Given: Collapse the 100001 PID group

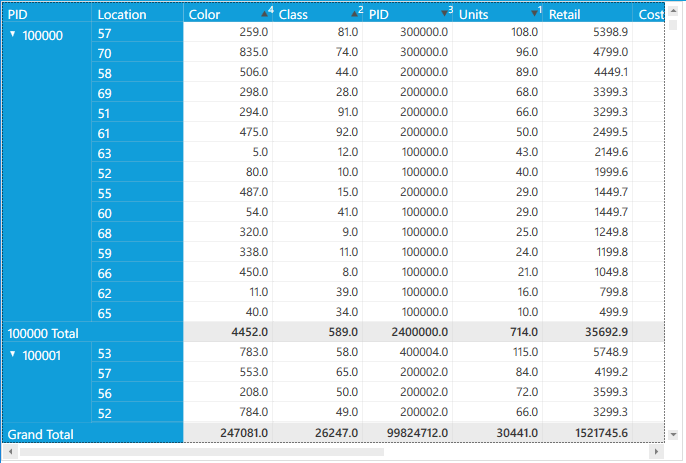Looking at the screenshot, I should click(12, 354).
